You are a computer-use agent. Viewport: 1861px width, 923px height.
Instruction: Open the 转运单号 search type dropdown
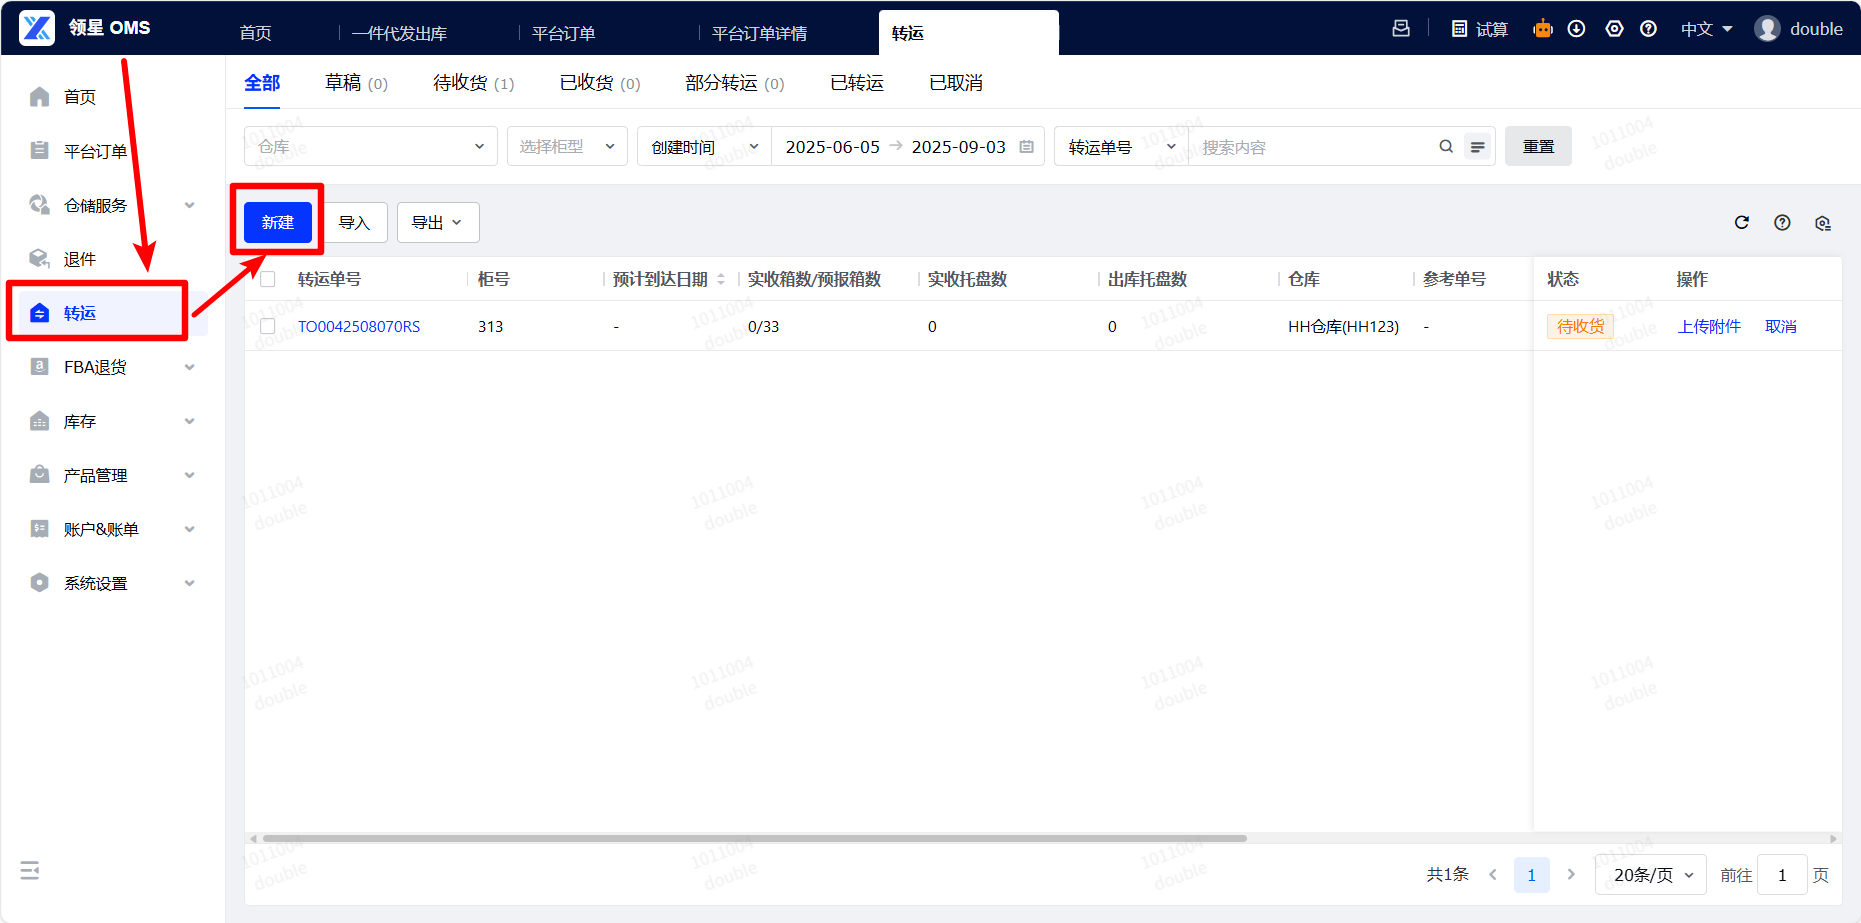[x=1122, y=146]
